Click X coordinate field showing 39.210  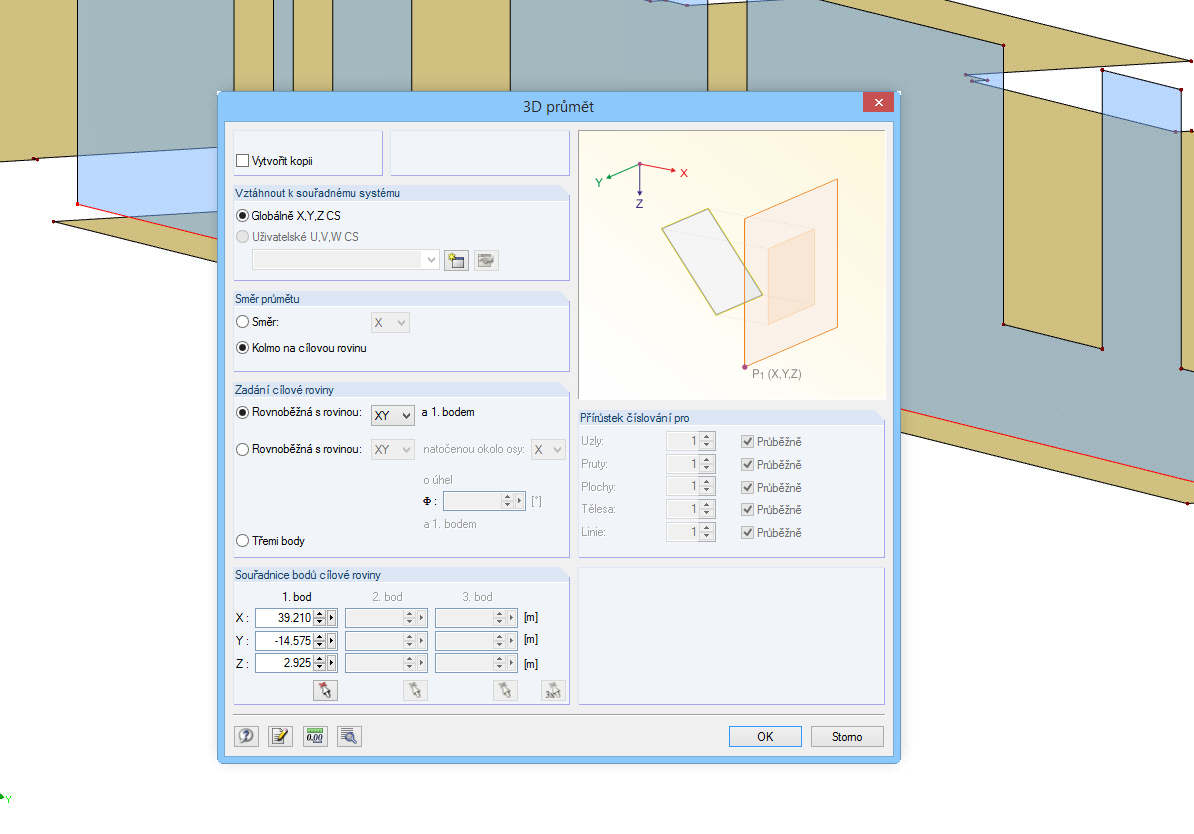coord(285,618)
